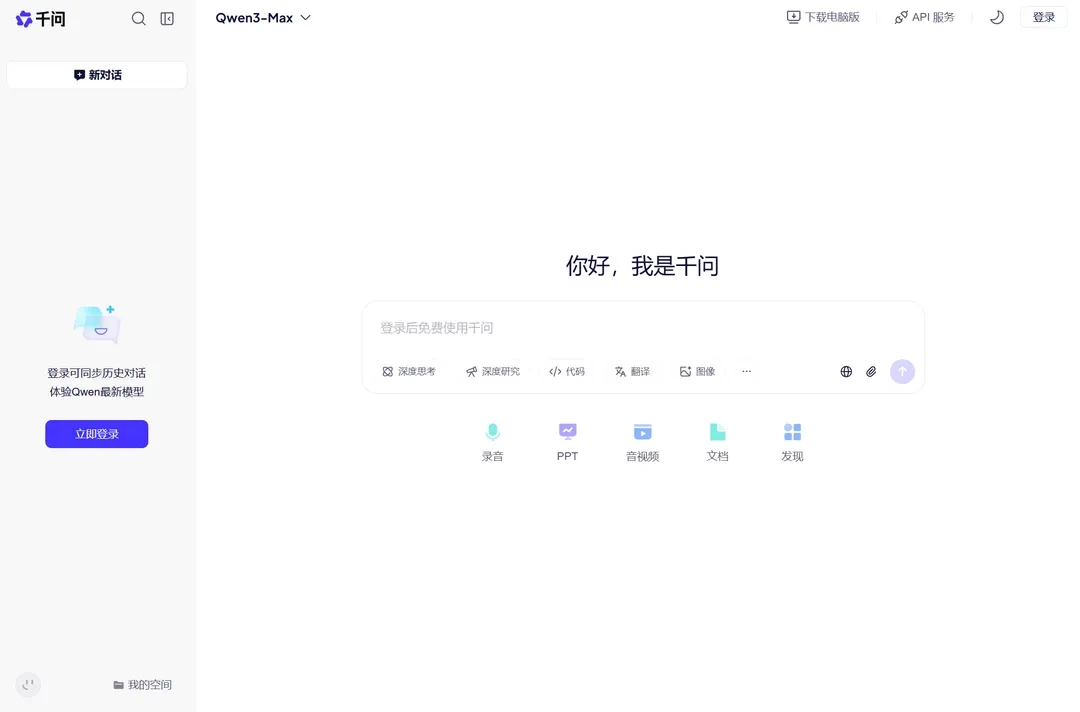Expand more tools with the ellipsis
The height and width of the screenshot is (712, 1080).
[x=746, y=371]
